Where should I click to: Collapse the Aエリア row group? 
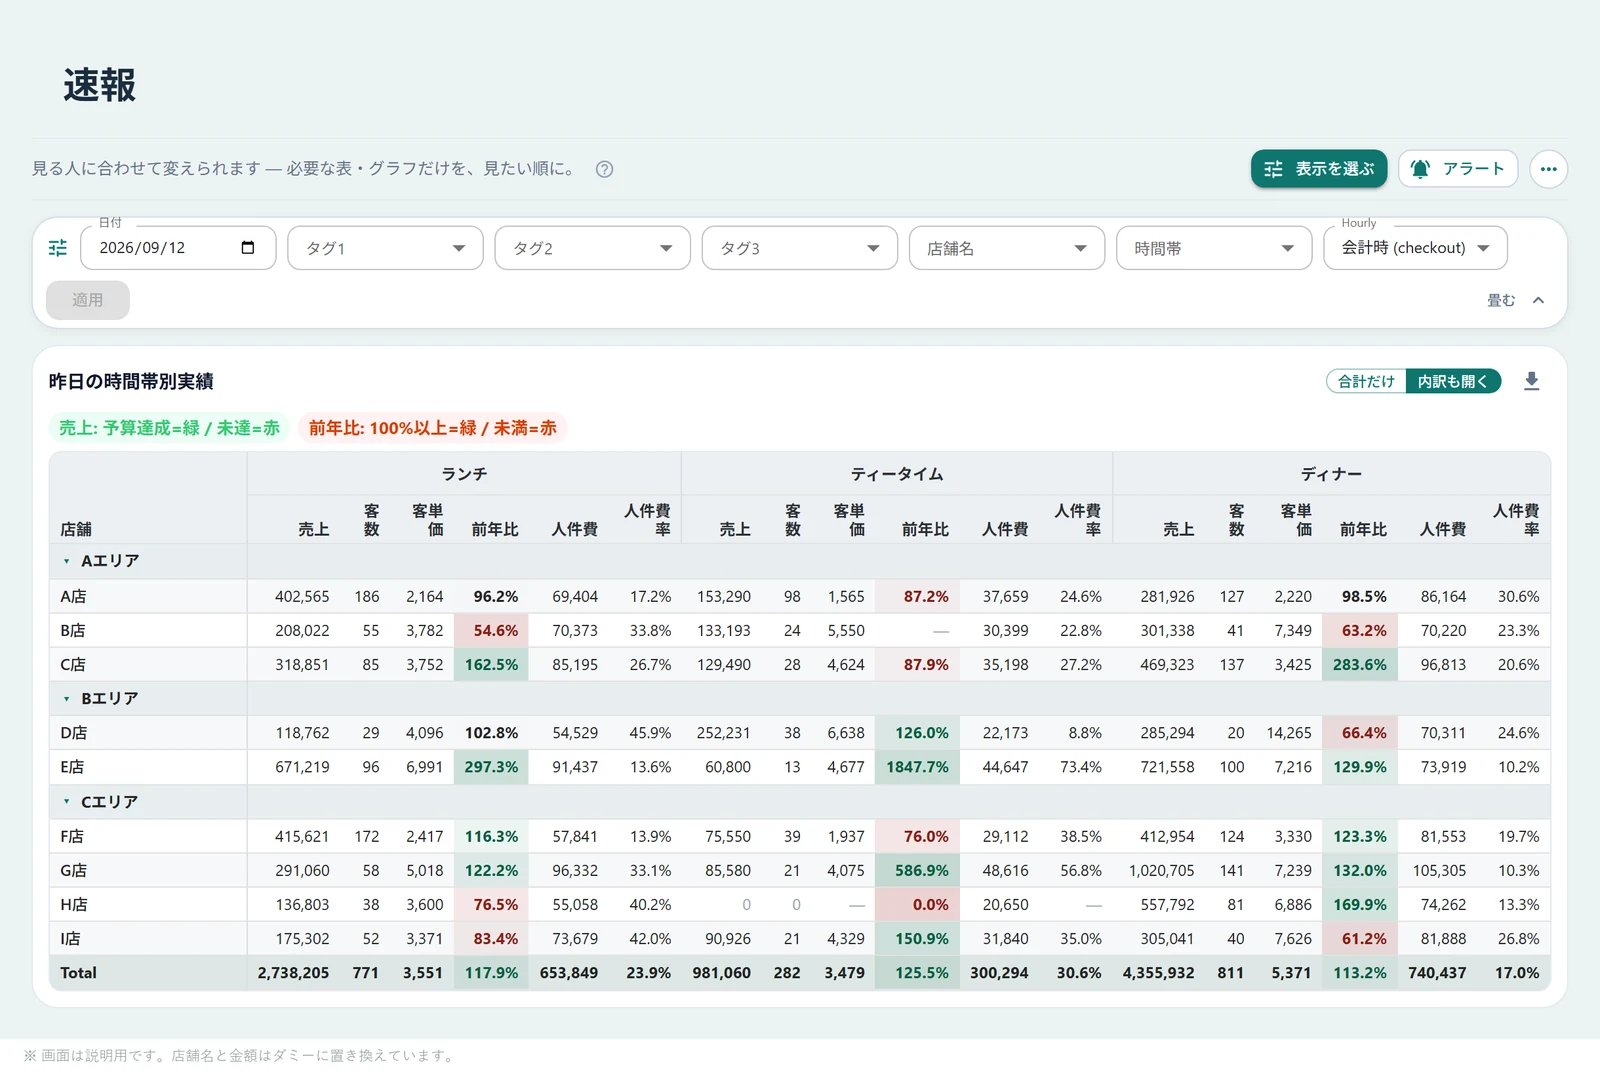[67, 561]
